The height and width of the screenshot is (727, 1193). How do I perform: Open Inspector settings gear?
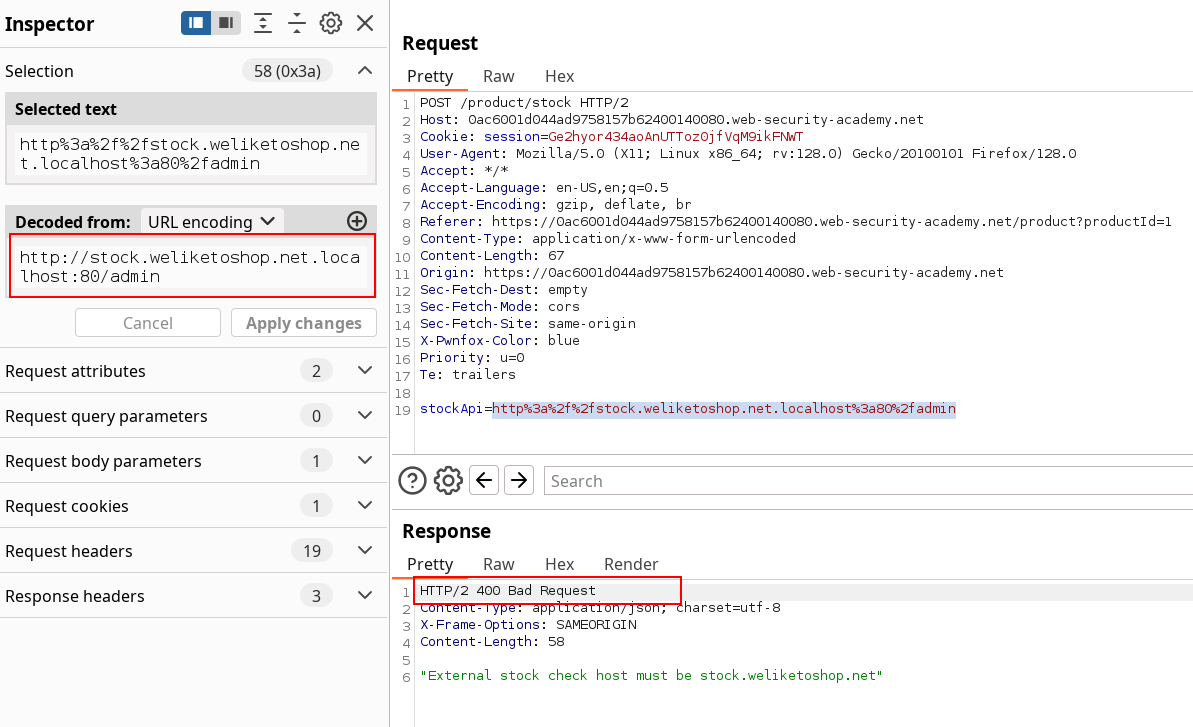point(331,23)
